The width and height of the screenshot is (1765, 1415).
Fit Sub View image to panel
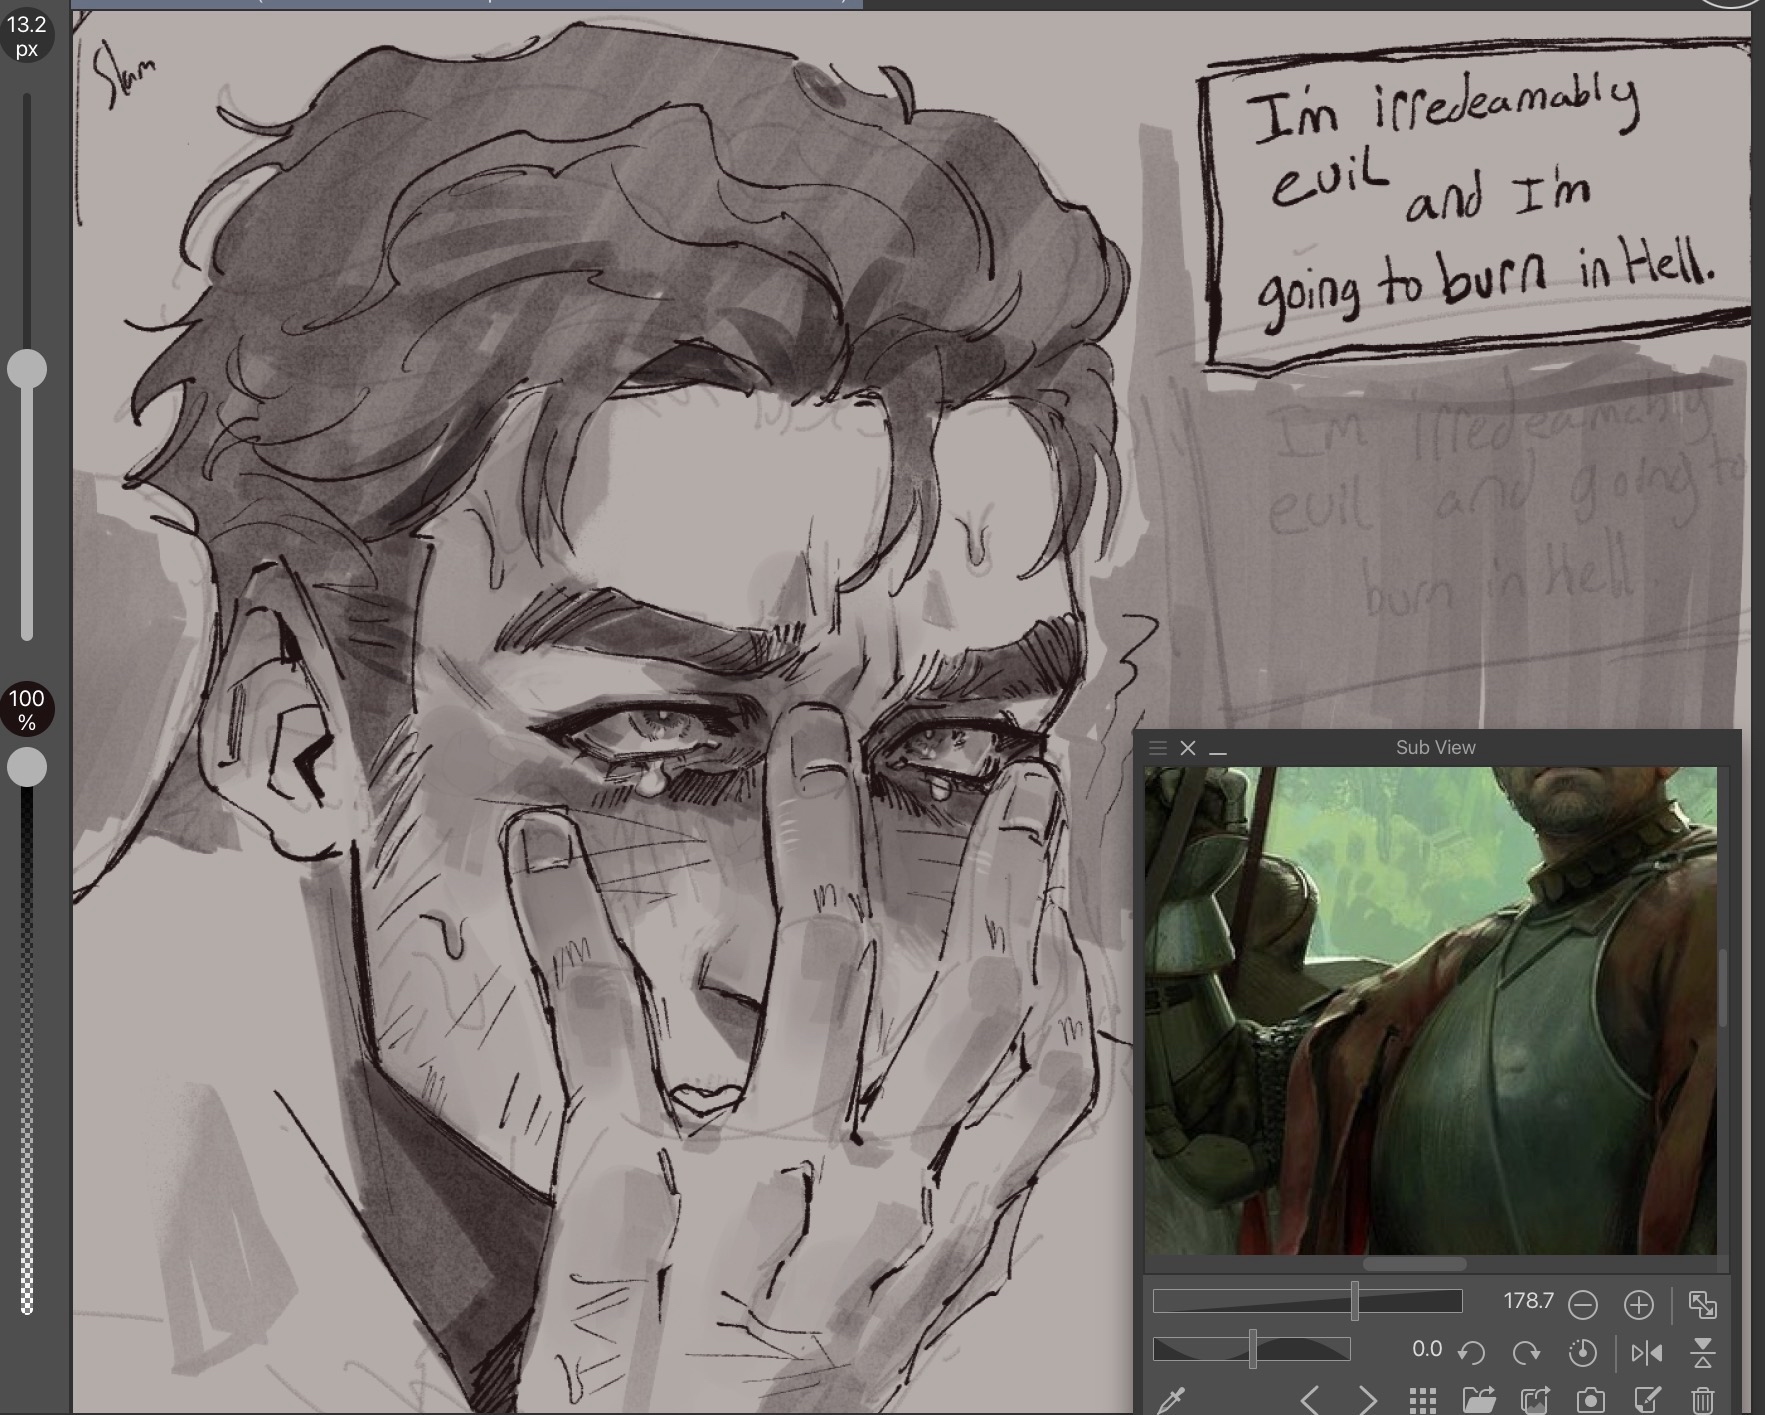pos(1702,1304)
